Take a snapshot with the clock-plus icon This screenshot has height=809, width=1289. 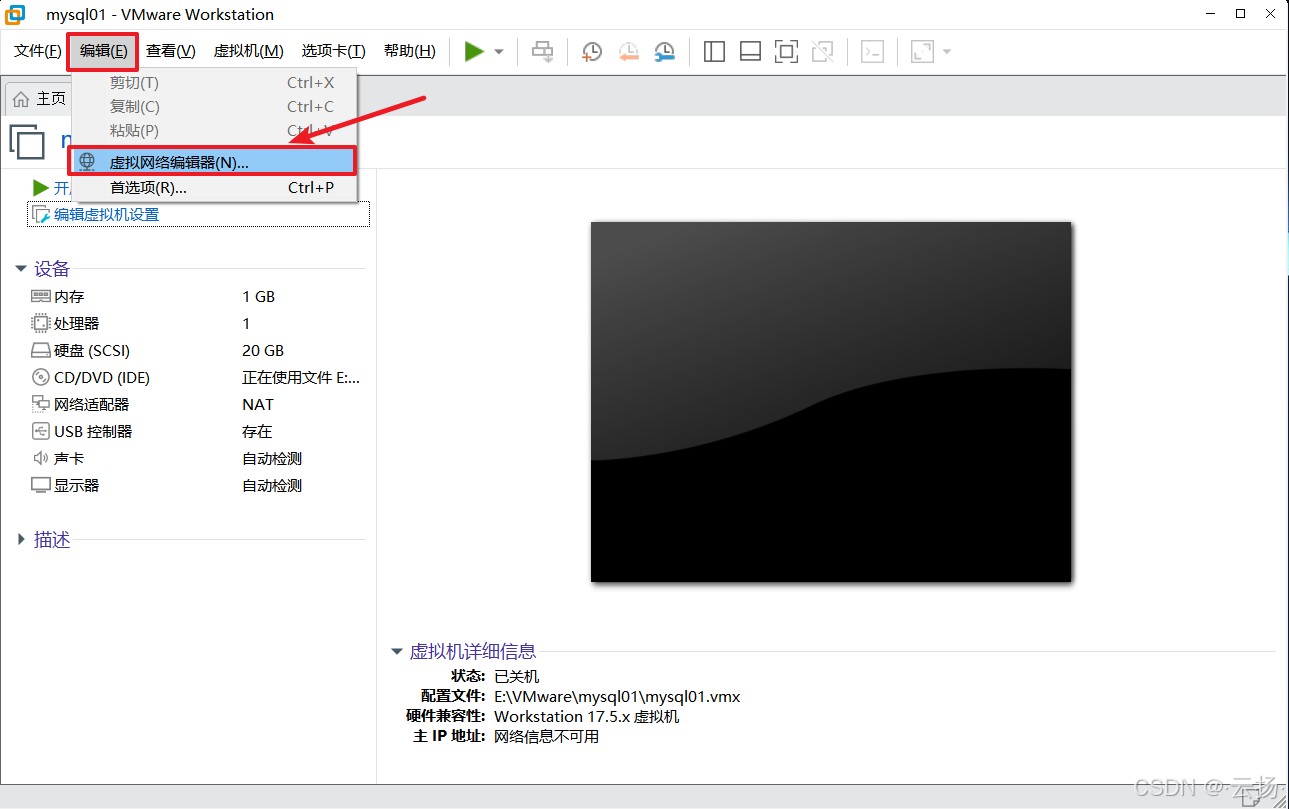click(x=592, y=51)
